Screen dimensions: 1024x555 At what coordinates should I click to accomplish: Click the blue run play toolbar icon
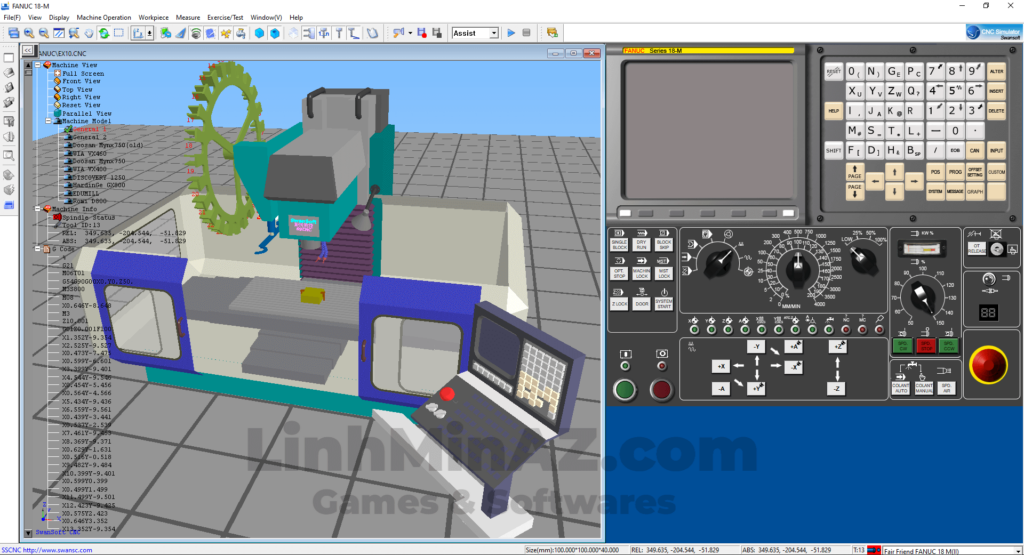point(511,33)
